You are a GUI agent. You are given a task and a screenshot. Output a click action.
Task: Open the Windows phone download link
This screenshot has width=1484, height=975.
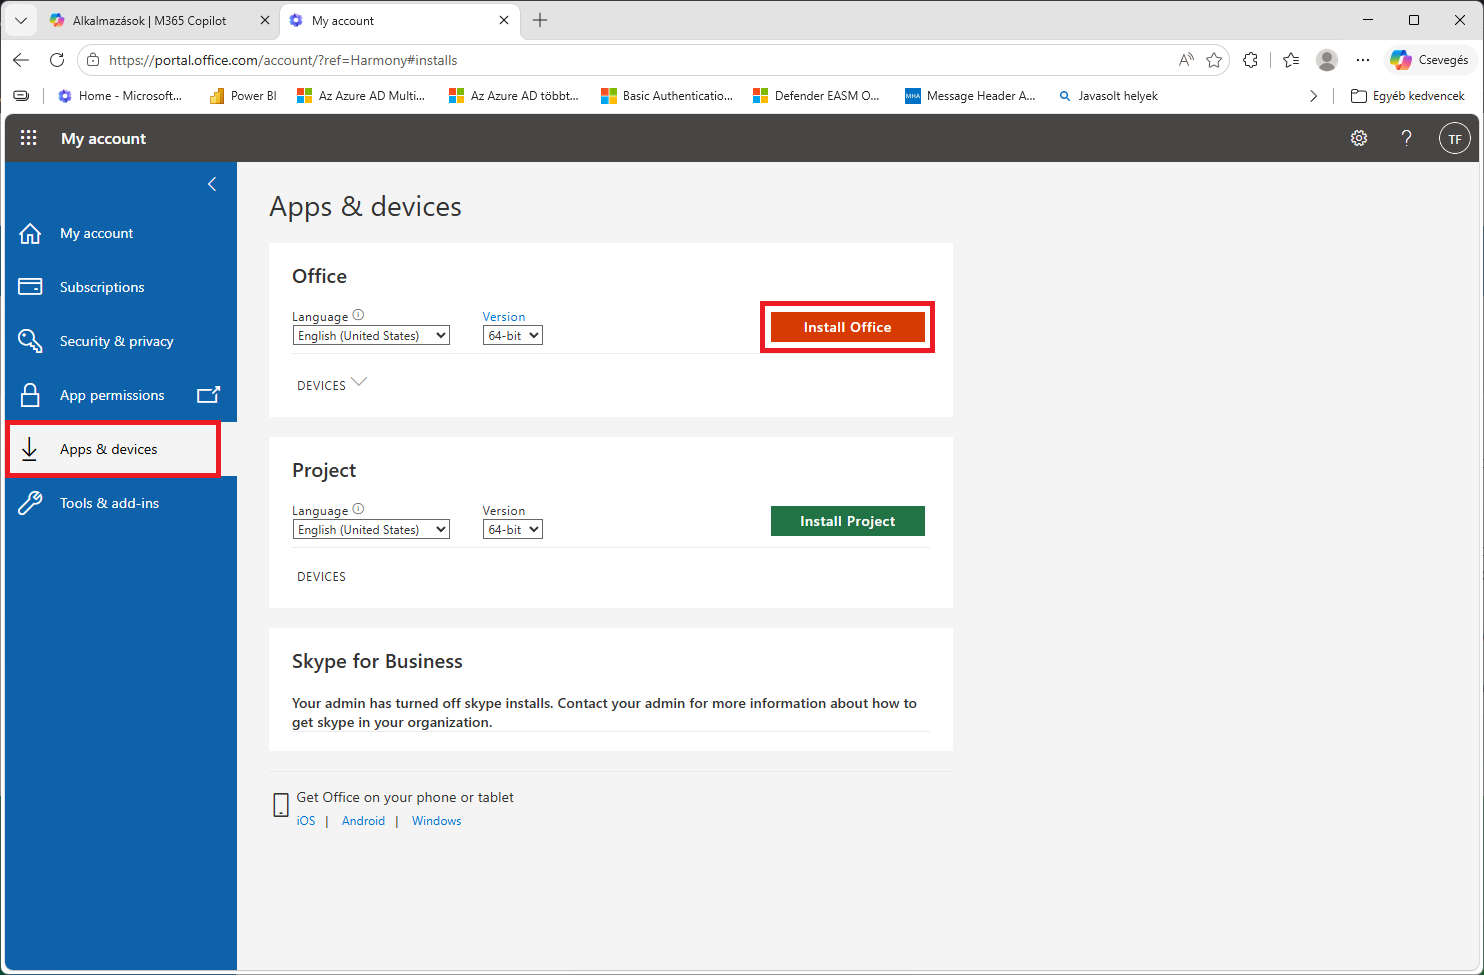437,821
